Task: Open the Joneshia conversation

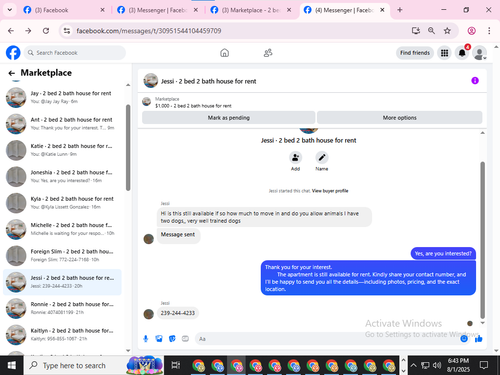Action: click(x=63, y=176)
